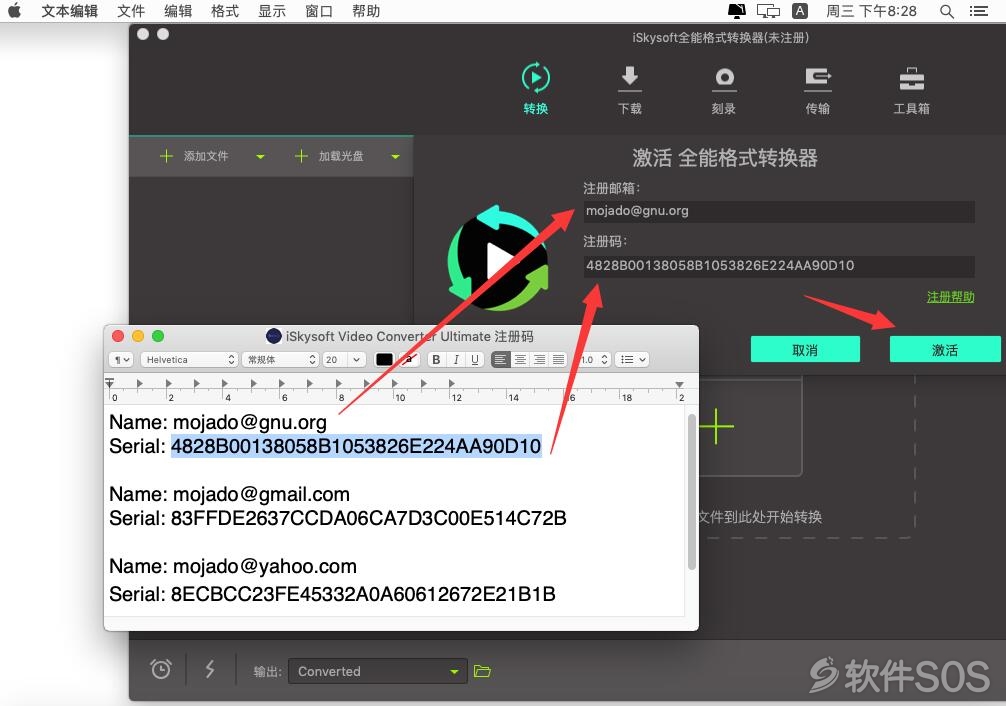The height and width of the screenshot is (706, 1006).
Task: Expand the Load Disc dropdown arrow
Action: (x=395, y=157)
